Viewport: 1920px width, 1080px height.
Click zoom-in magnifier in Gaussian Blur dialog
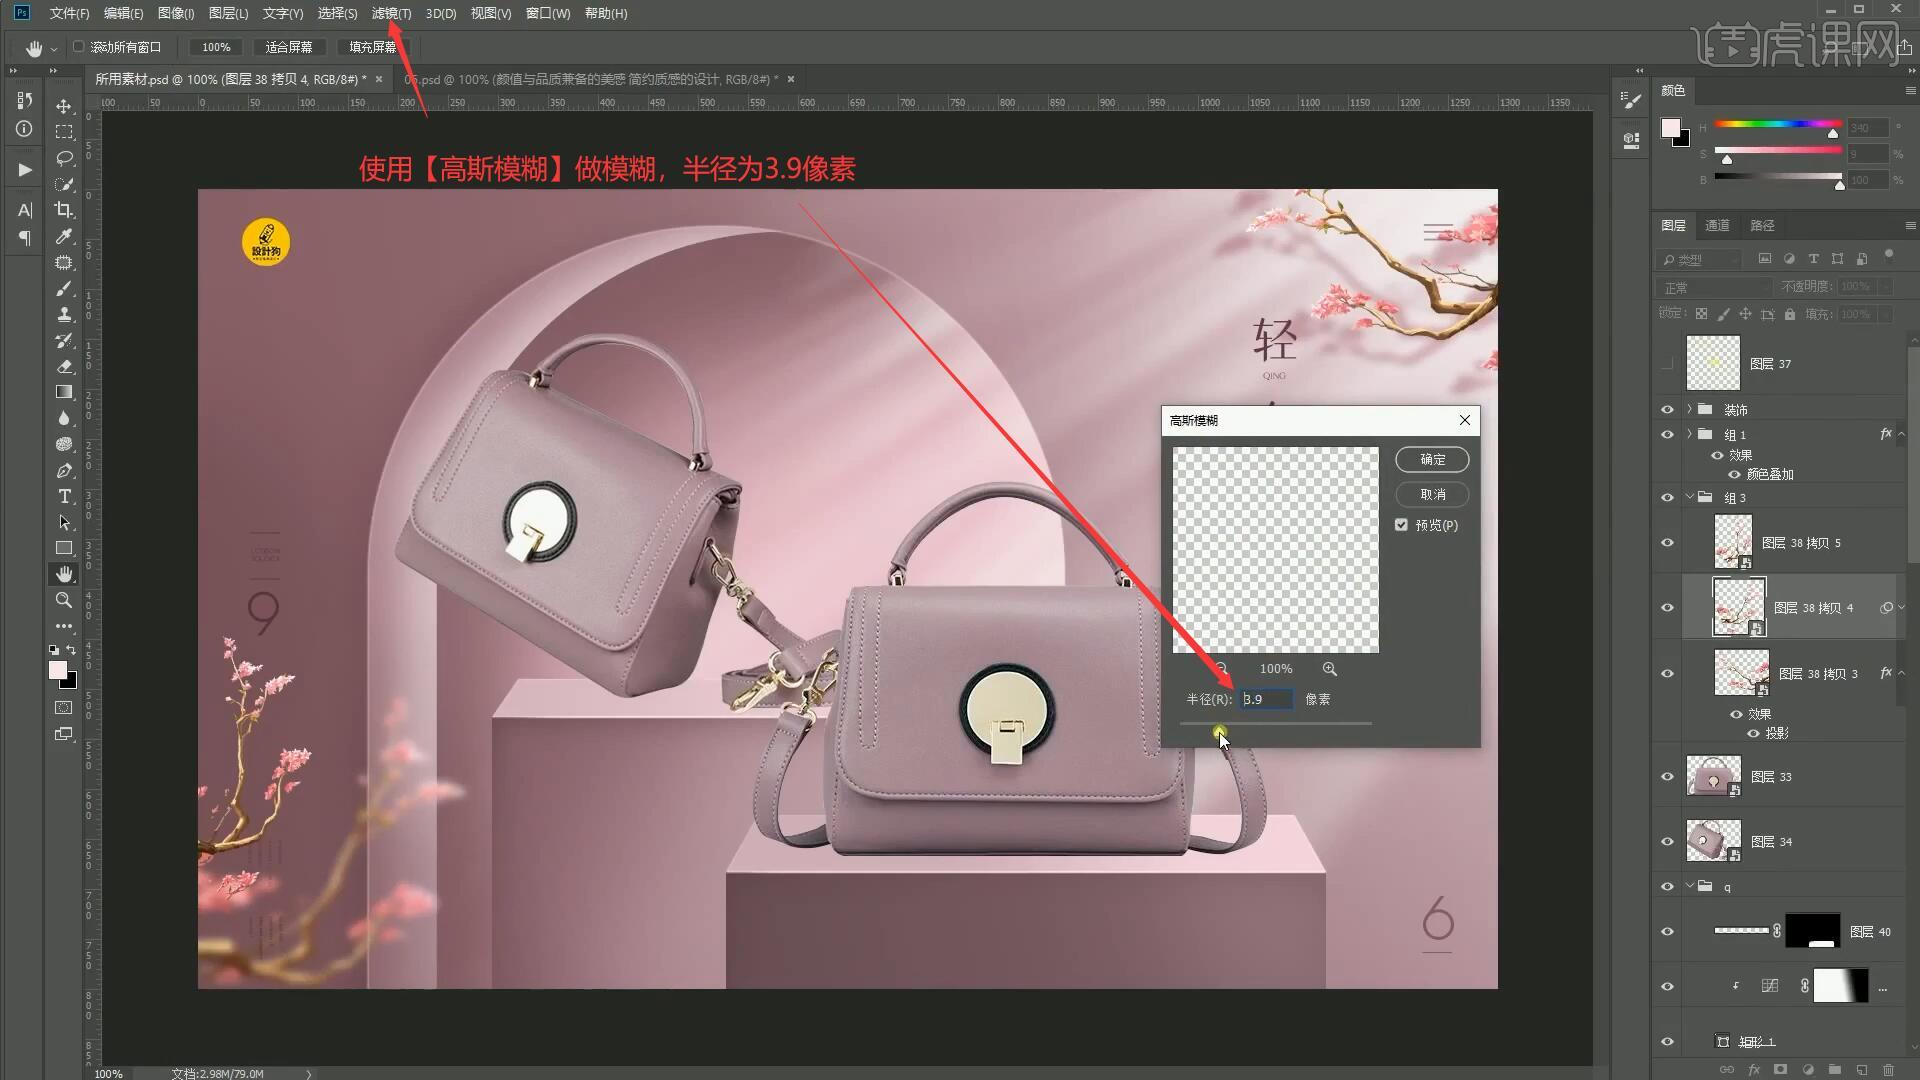coord(1329,669)
